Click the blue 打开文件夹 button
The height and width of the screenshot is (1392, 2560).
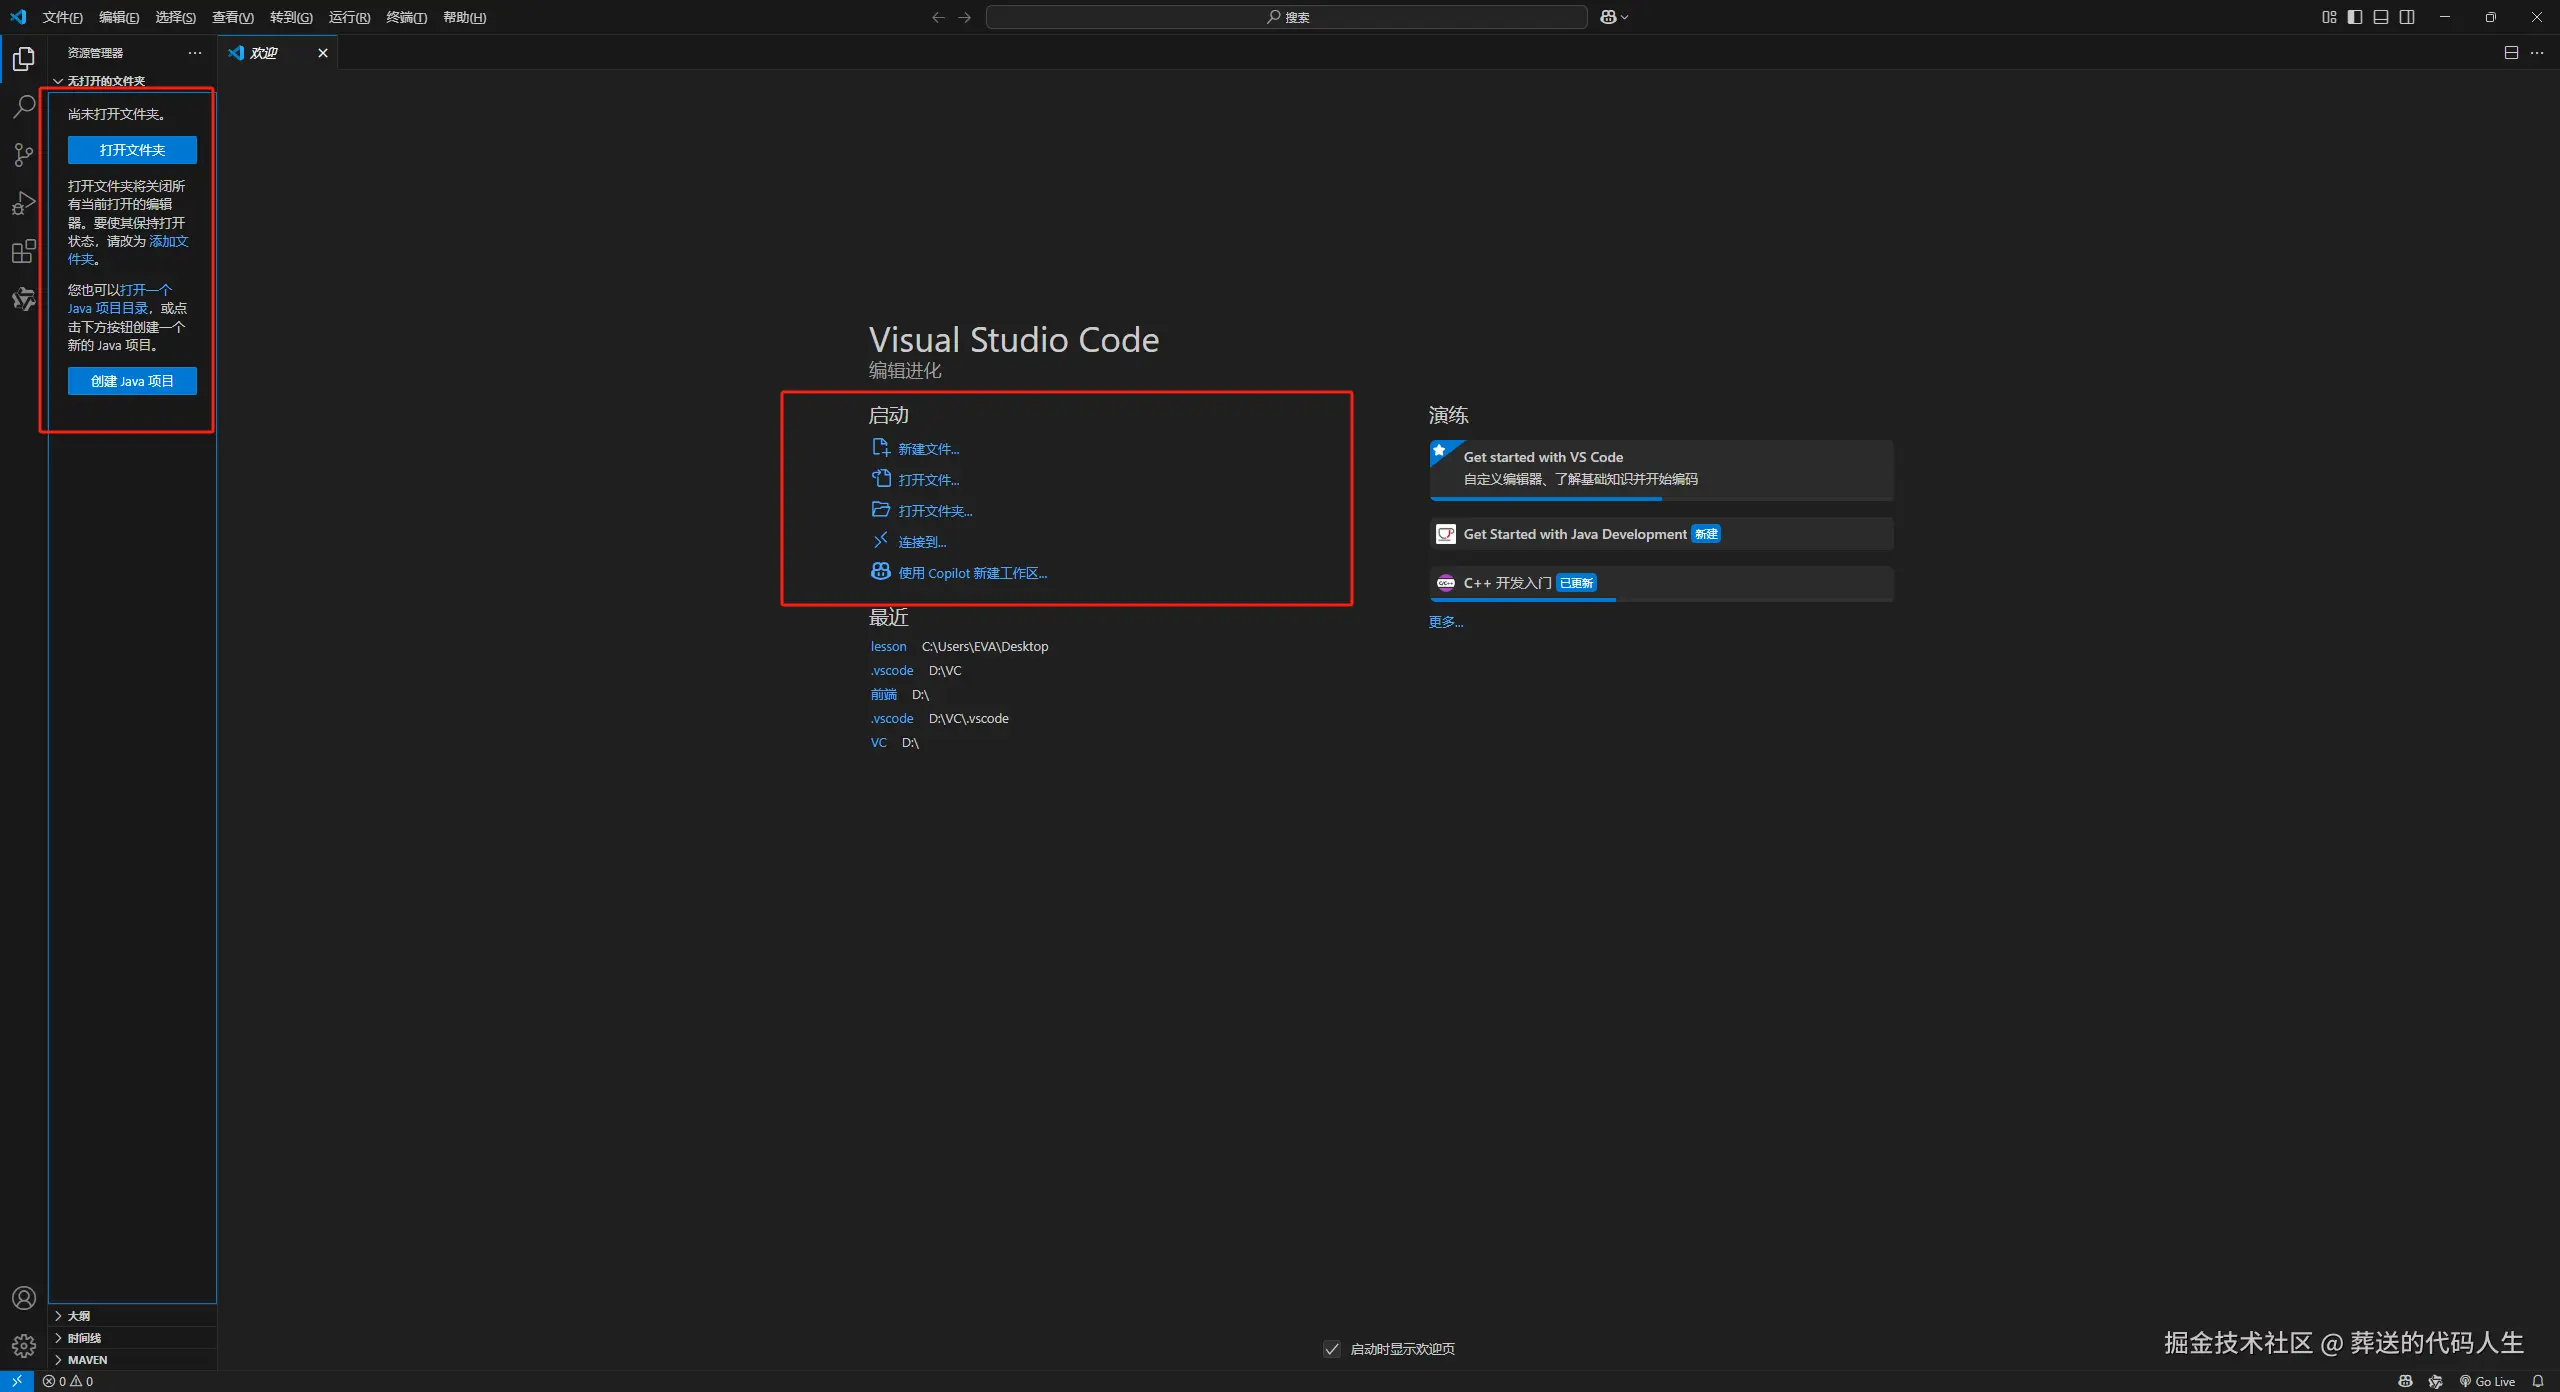132,150
